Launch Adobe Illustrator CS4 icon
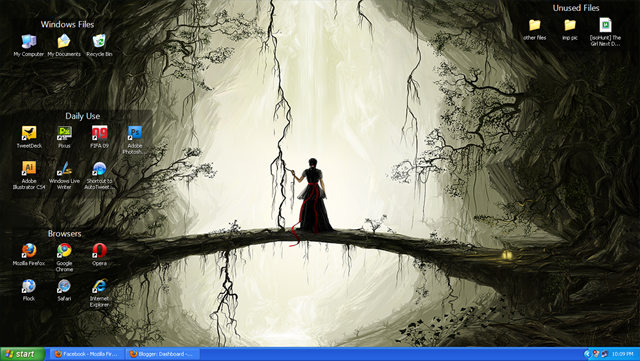 point(29,175)
